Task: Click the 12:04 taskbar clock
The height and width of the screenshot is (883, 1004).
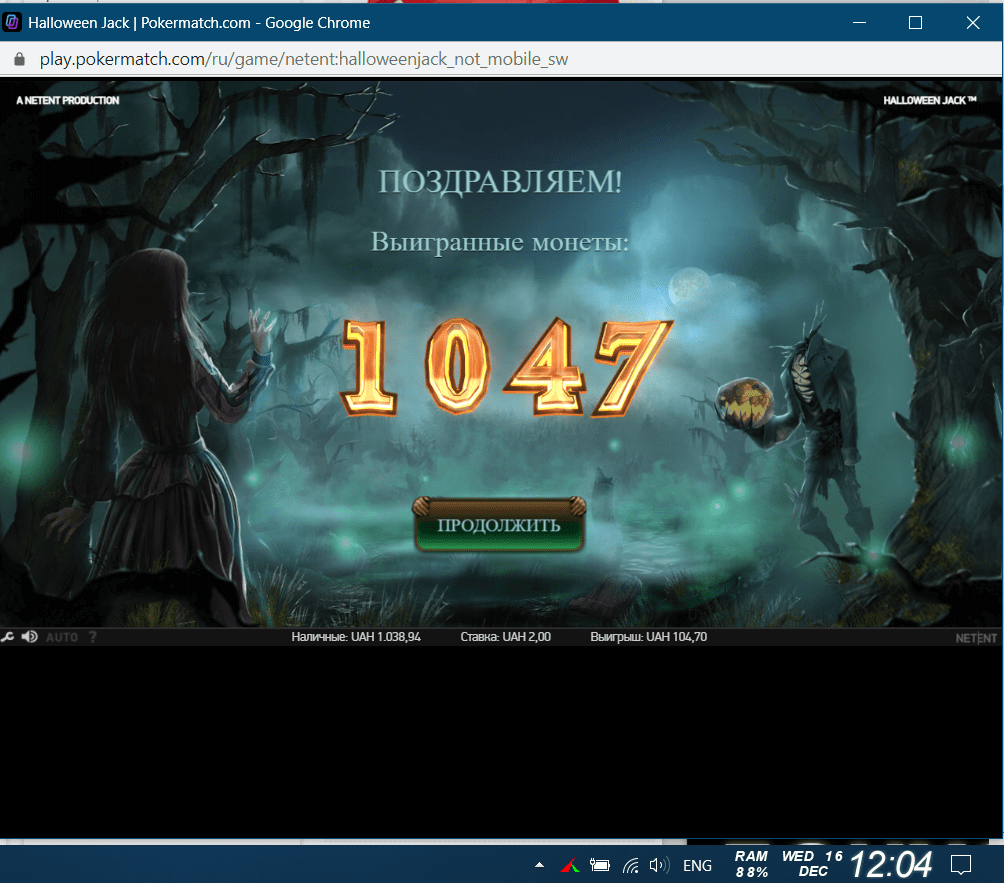Action: tap(891, 864)
